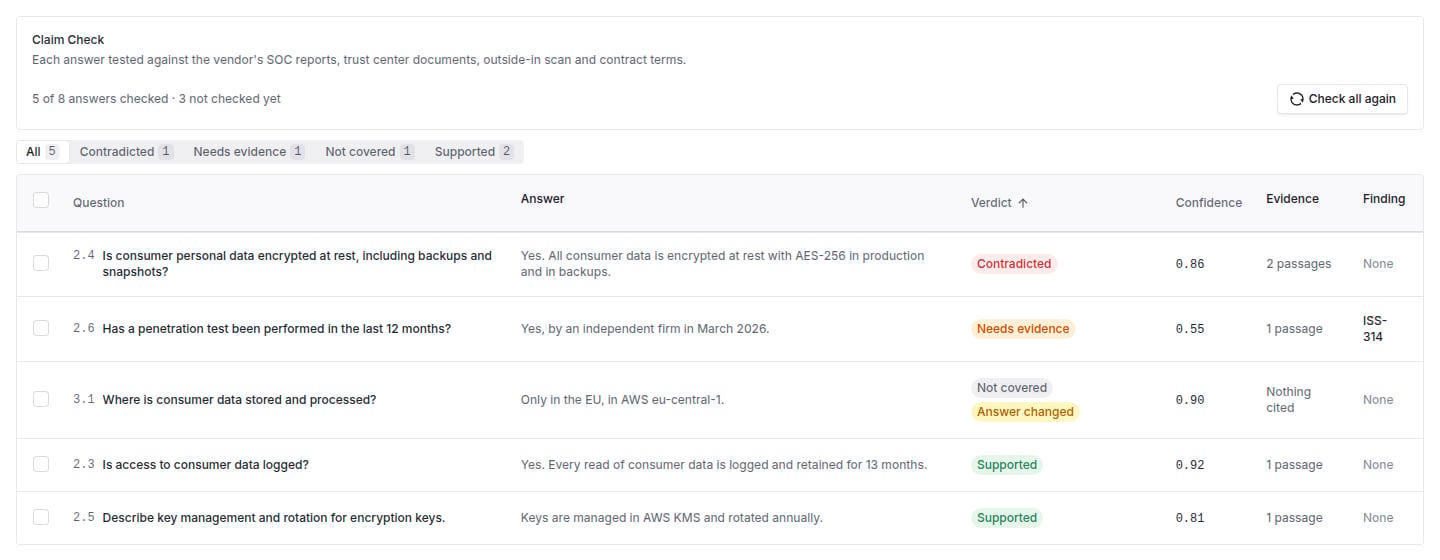
Task: Click the Answer changed badge
Action: pos(1025,412)
